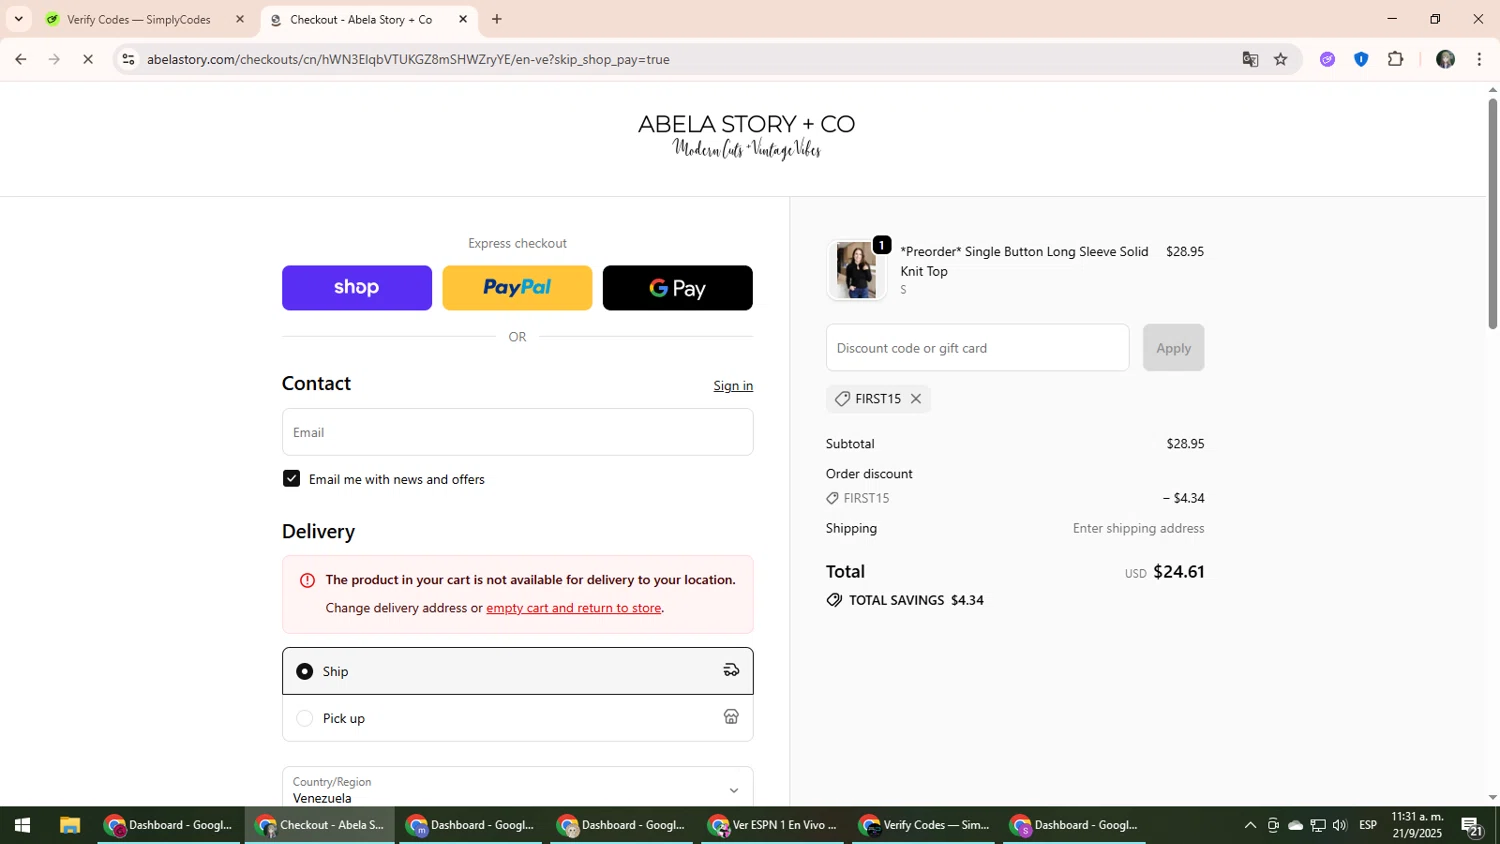This screenshot has width=1500, height=844.
Task: Uncheck Email me with news and offers
Action: (291, 479)
